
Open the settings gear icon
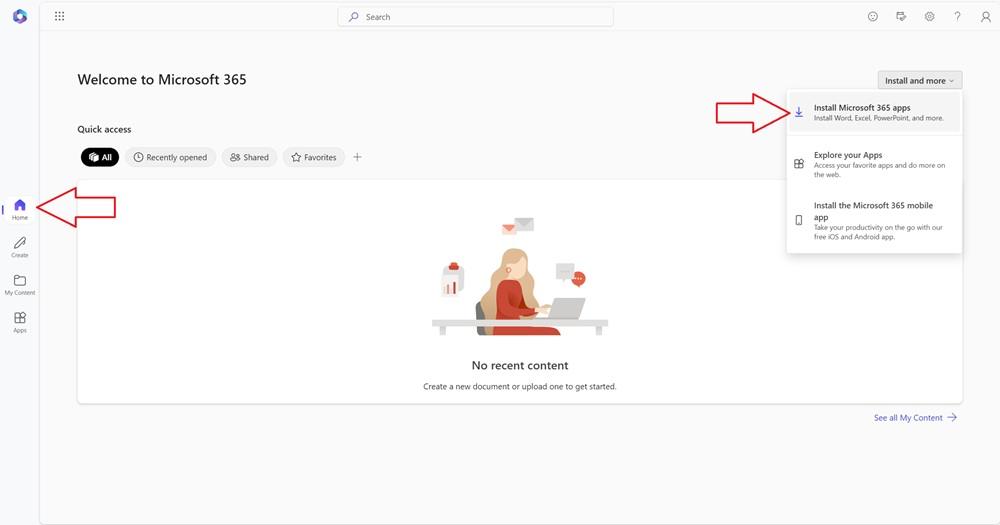929,17
